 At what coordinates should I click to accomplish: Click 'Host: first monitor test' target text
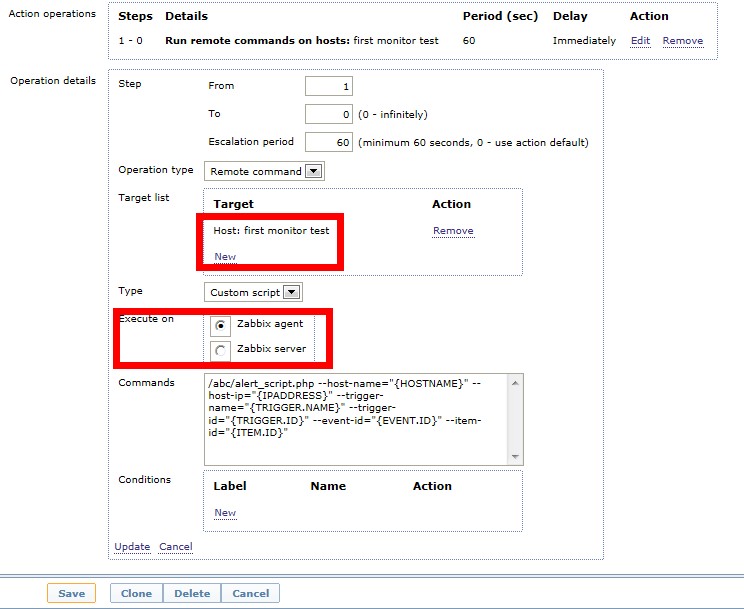tap(271, 231)
